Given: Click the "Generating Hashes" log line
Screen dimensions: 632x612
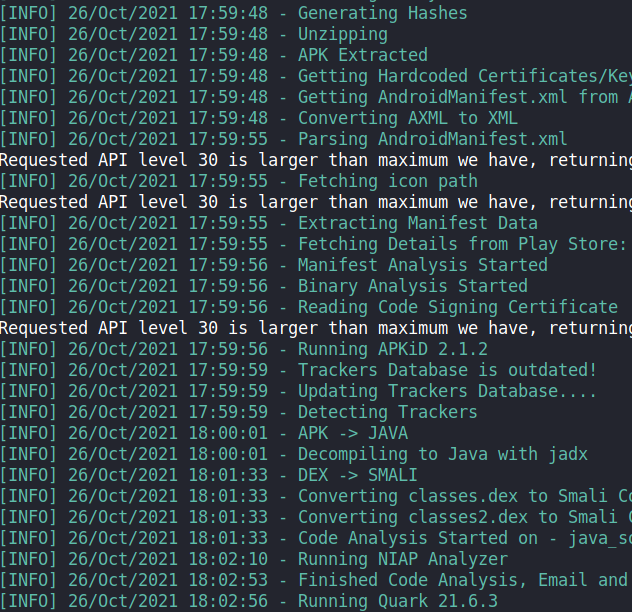Looking at the screenshot, I should click(x=382, y=13).
